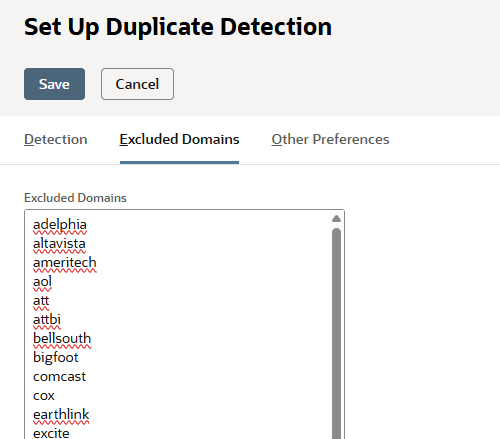500x439 pixels.
Task: Click 'excite' in the domains list
Action: pyautogui.click(x=51, y=433)
